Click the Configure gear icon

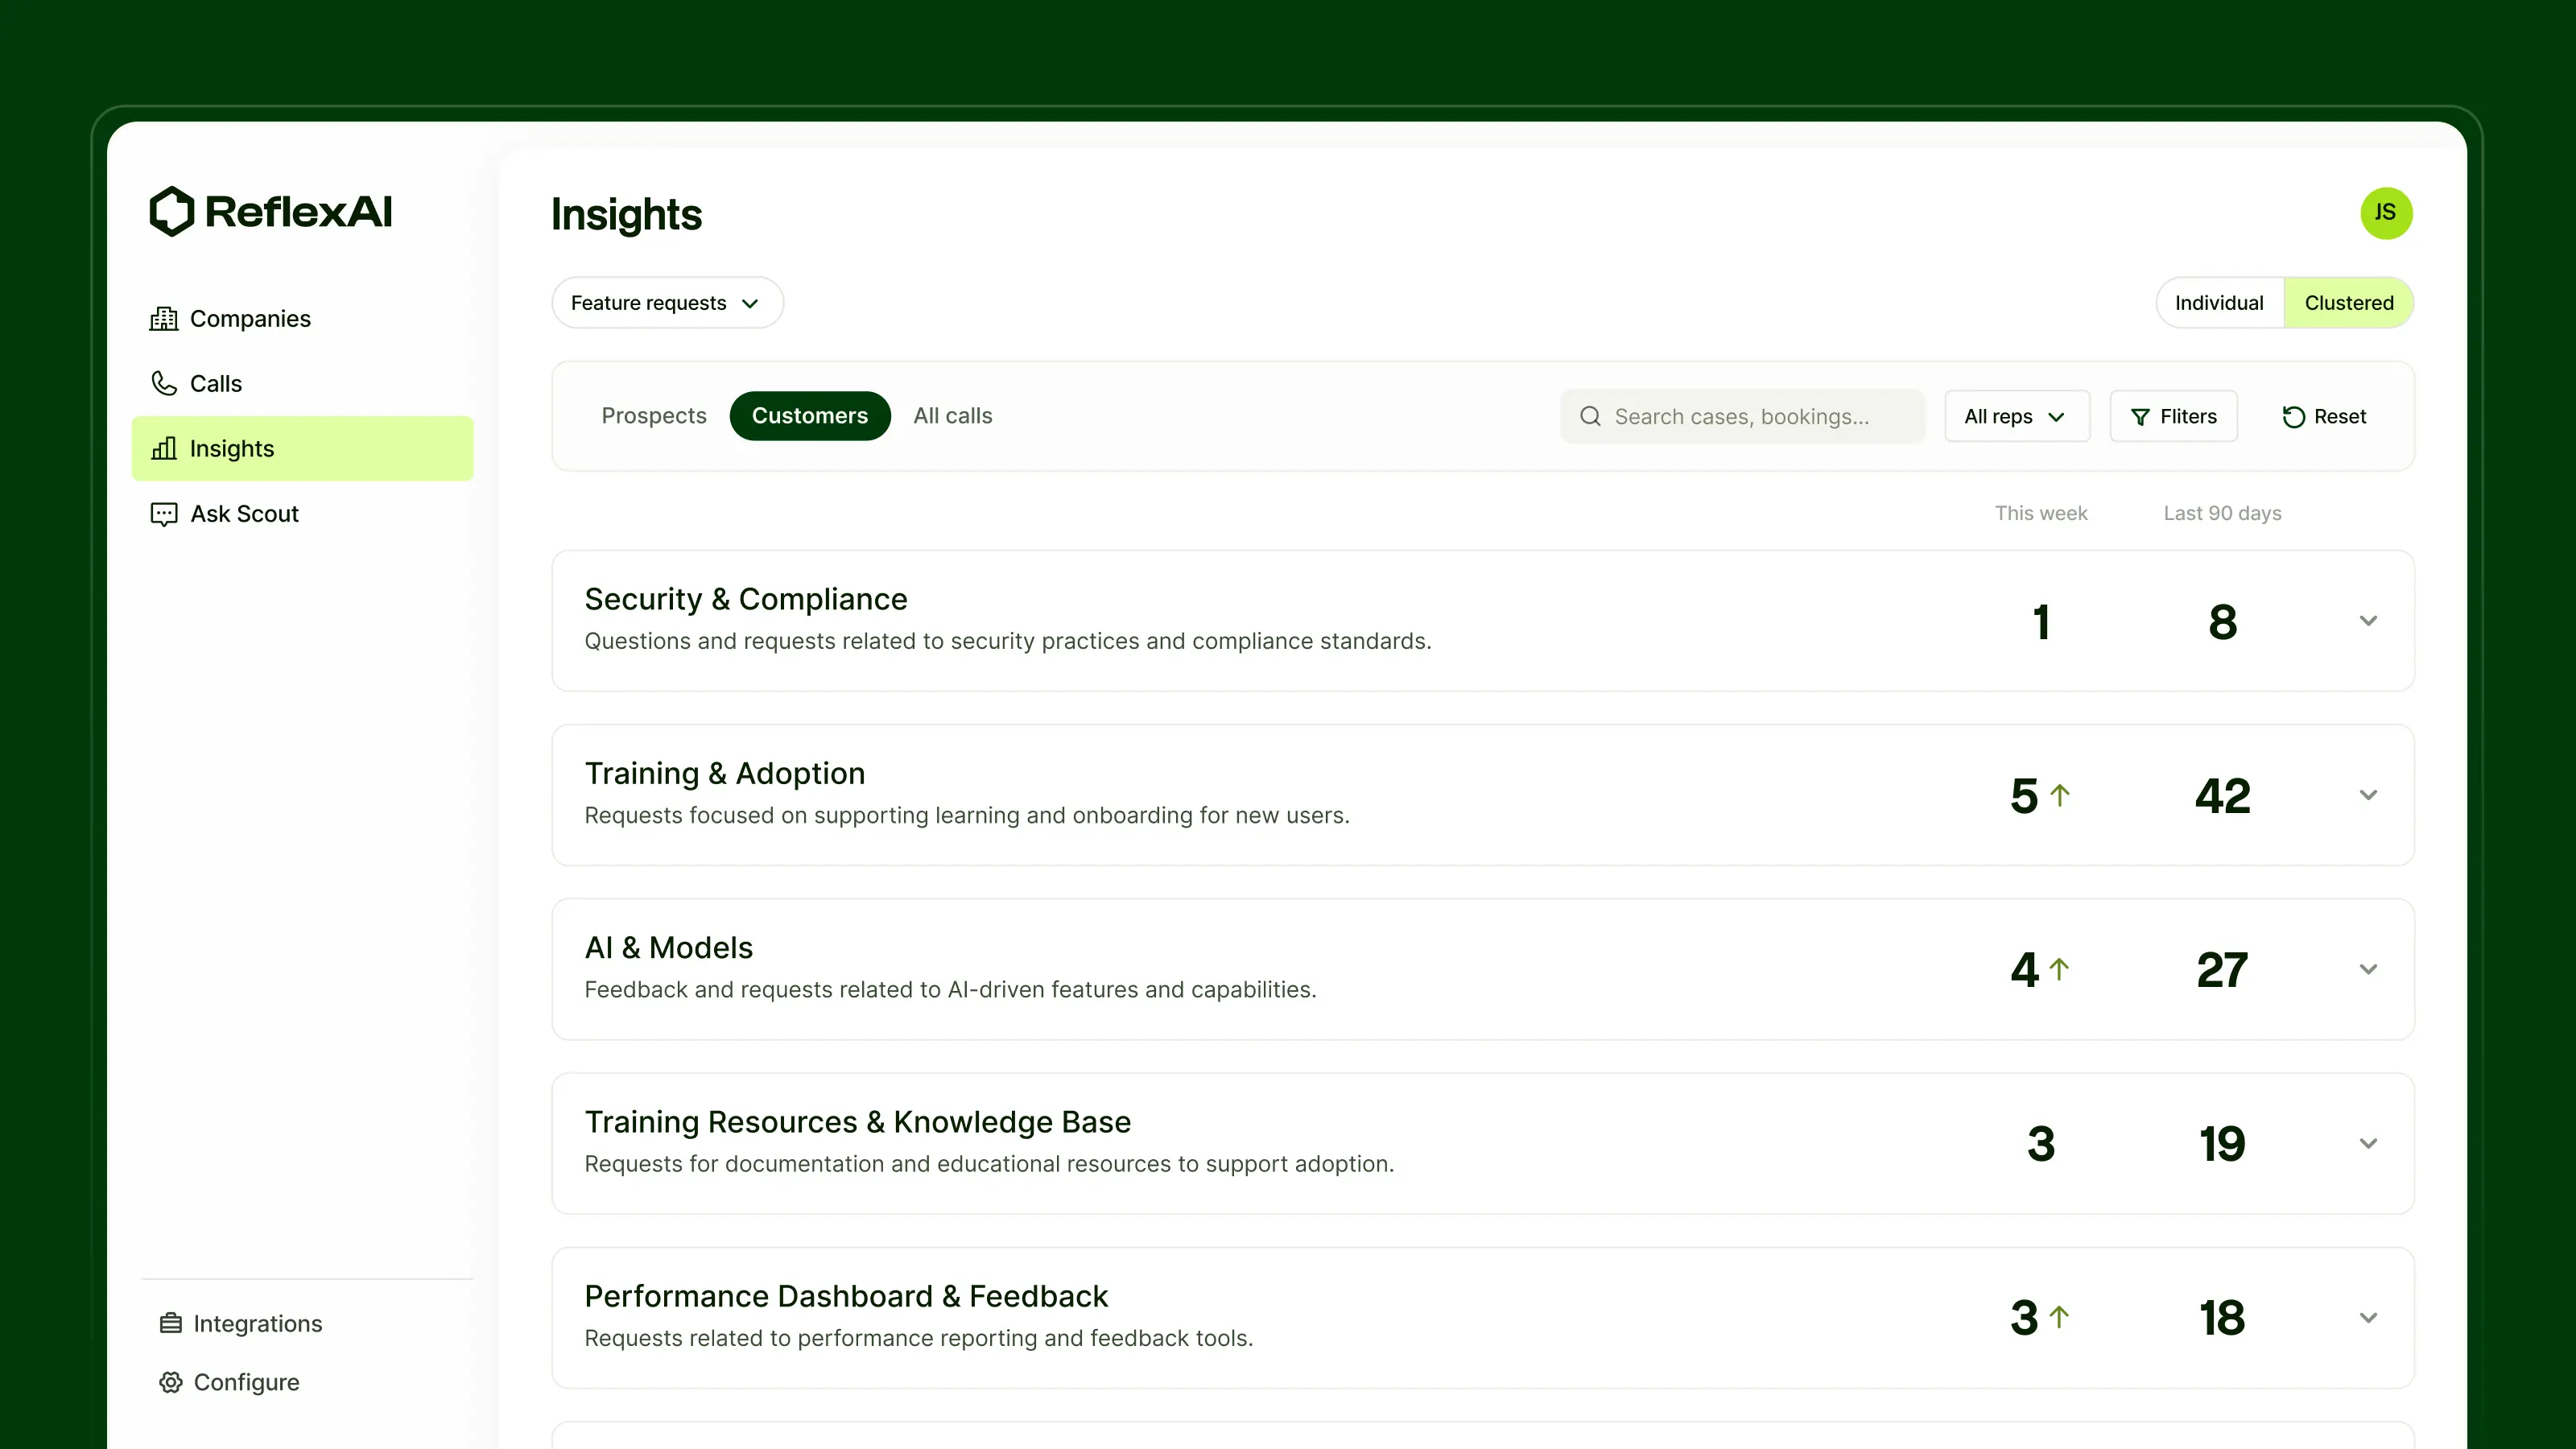tap(171, 1382)
